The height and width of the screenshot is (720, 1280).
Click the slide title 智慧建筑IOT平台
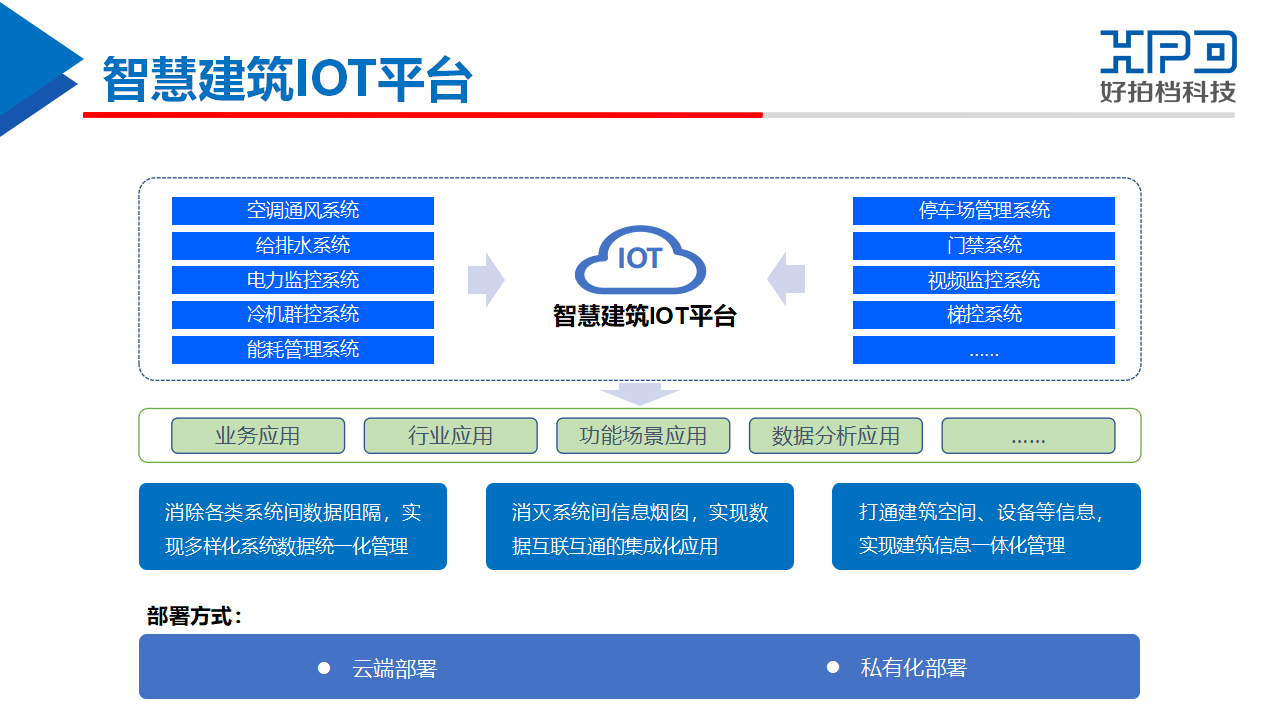pyautogui.click(x=287, y=80)
